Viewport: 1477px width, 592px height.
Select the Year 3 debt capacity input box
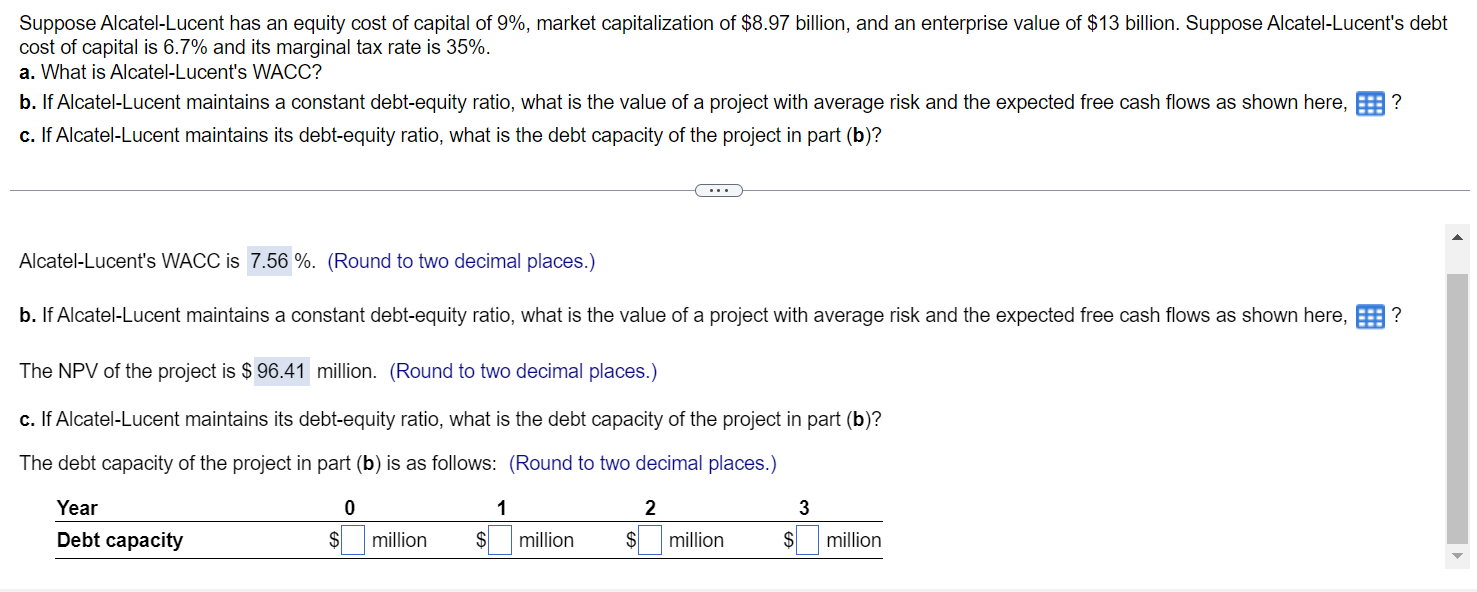point(808,541)
